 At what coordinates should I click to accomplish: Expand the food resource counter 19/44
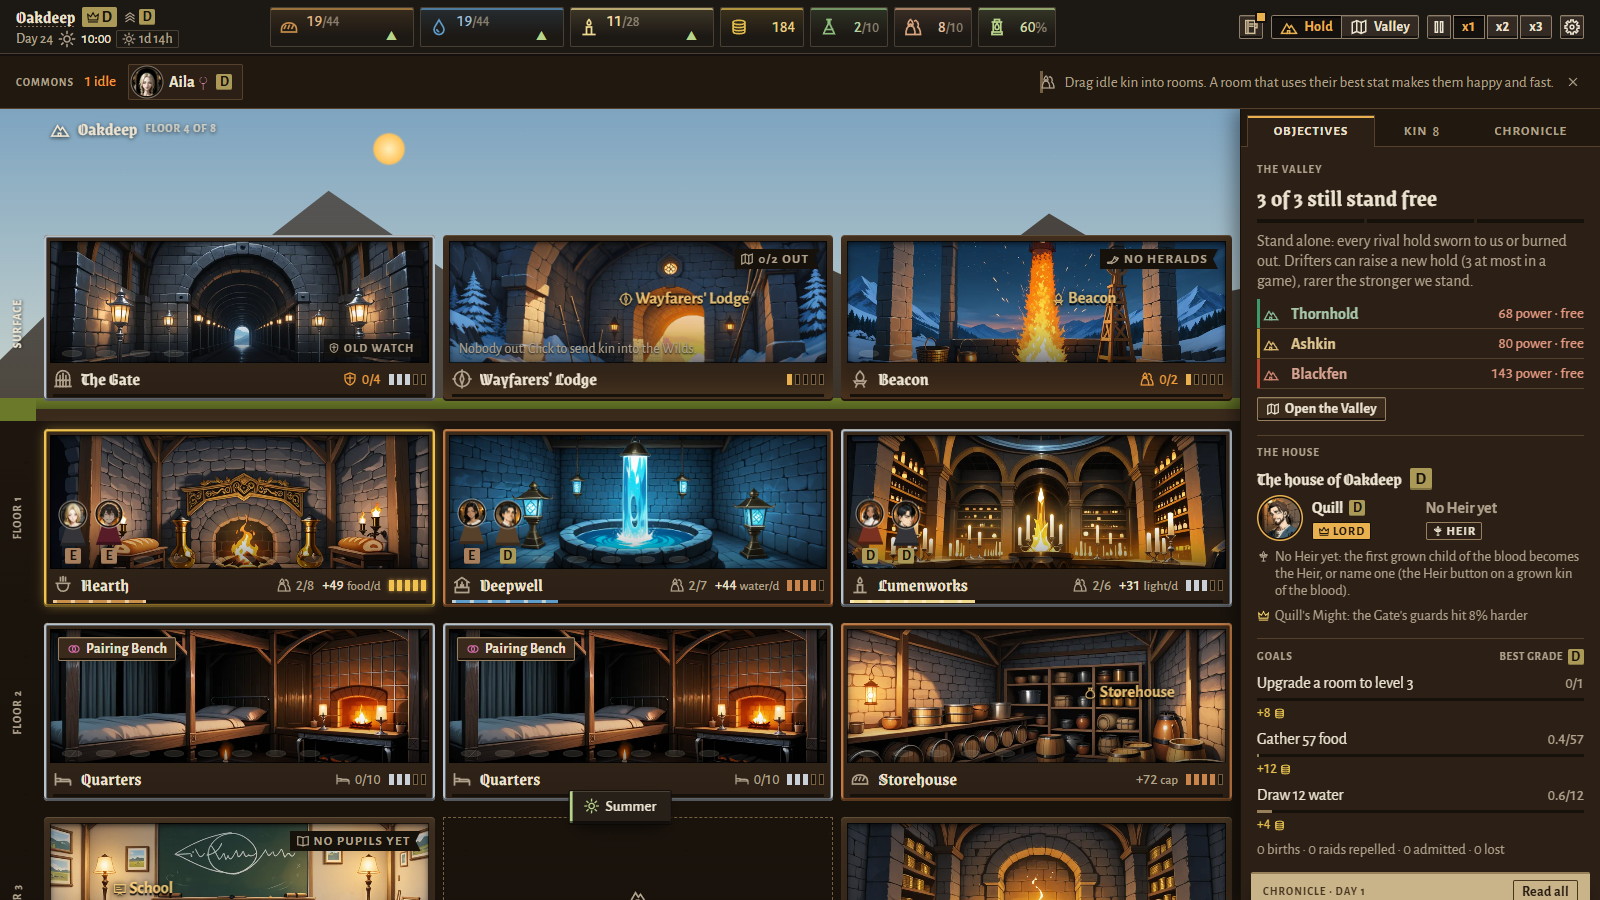pyautogui.click(x=341, y=27)
